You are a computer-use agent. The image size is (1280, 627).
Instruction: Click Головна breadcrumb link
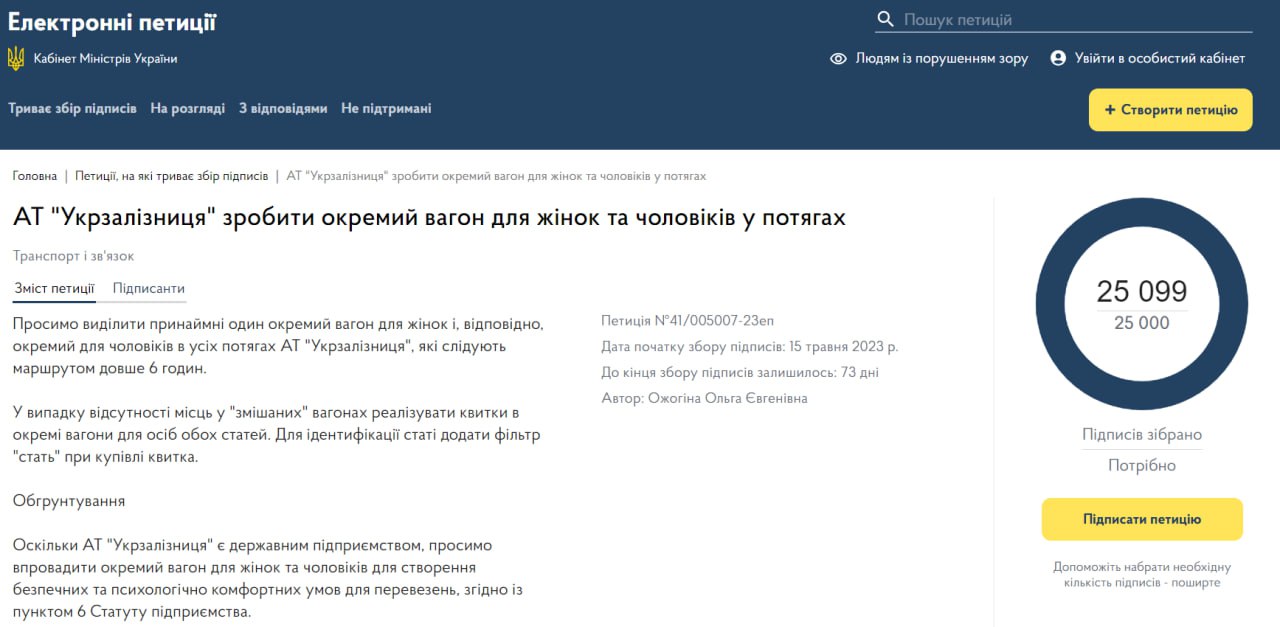point(35,176)
